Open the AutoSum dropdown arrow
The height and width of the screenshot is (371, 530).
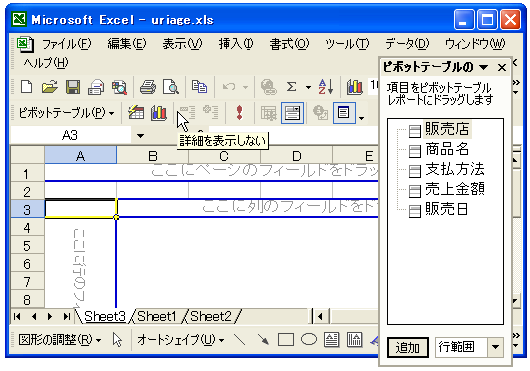point(308,87)
